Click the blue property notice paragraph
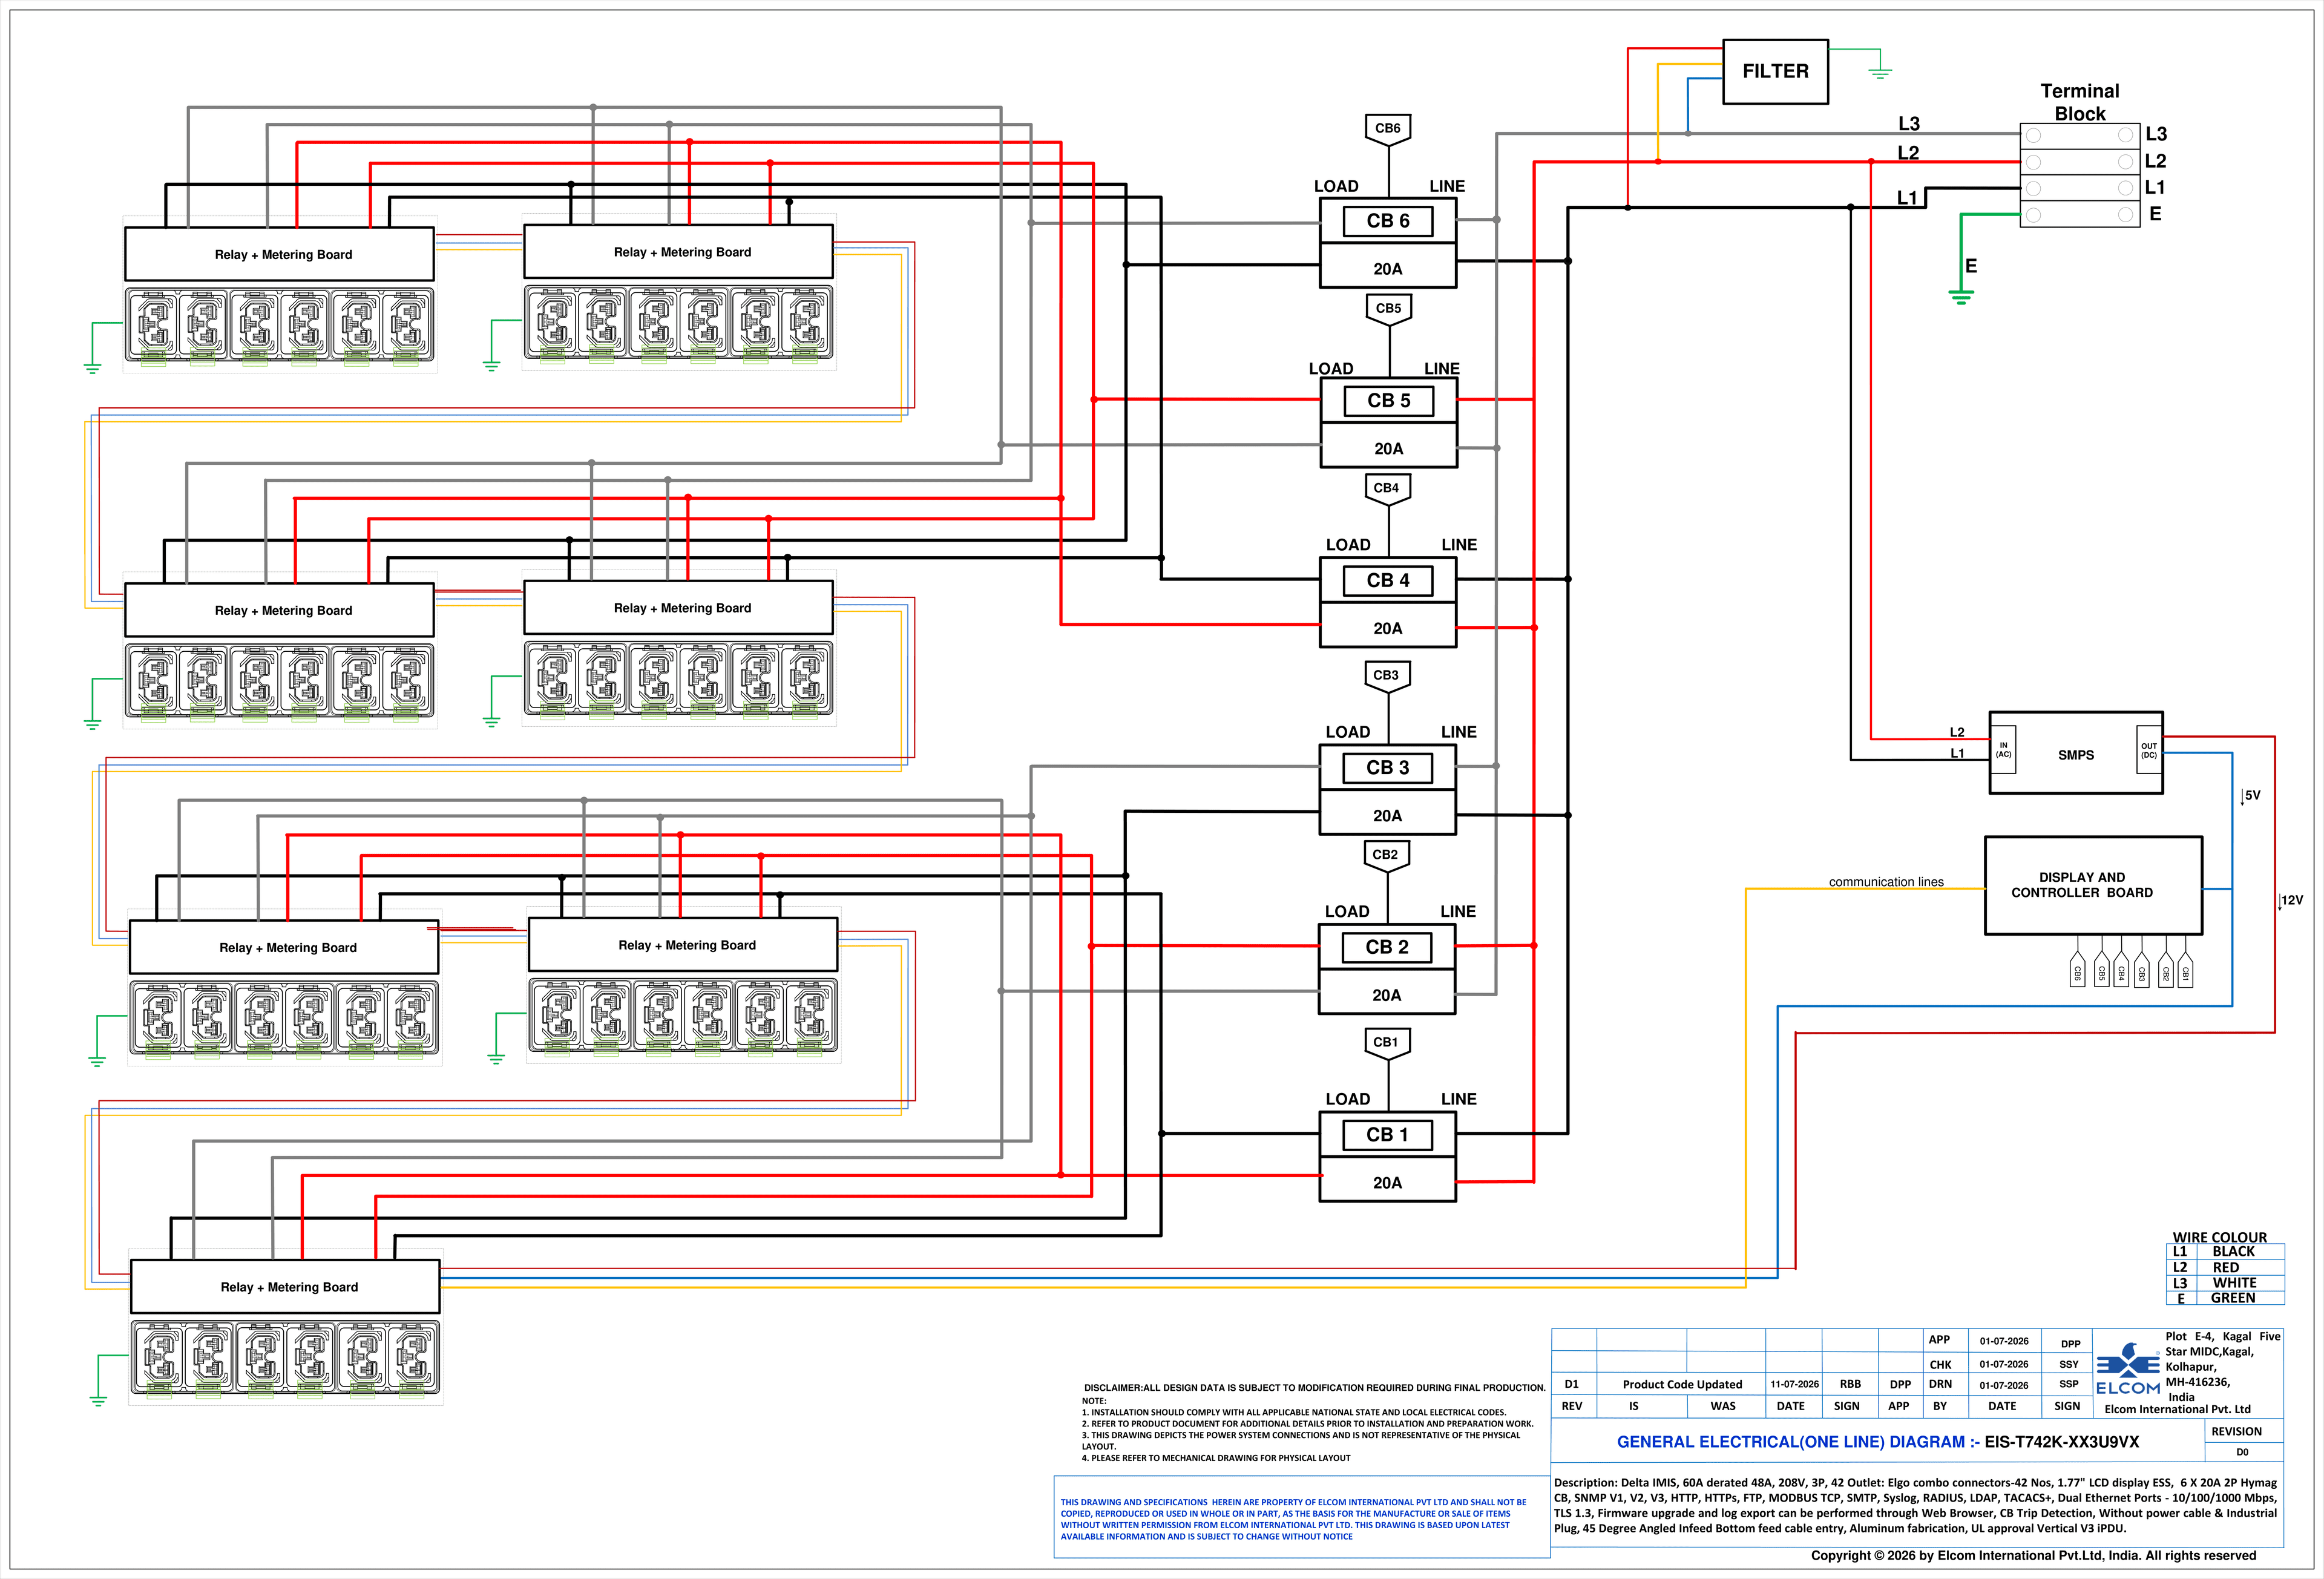 [1293, 1519]
